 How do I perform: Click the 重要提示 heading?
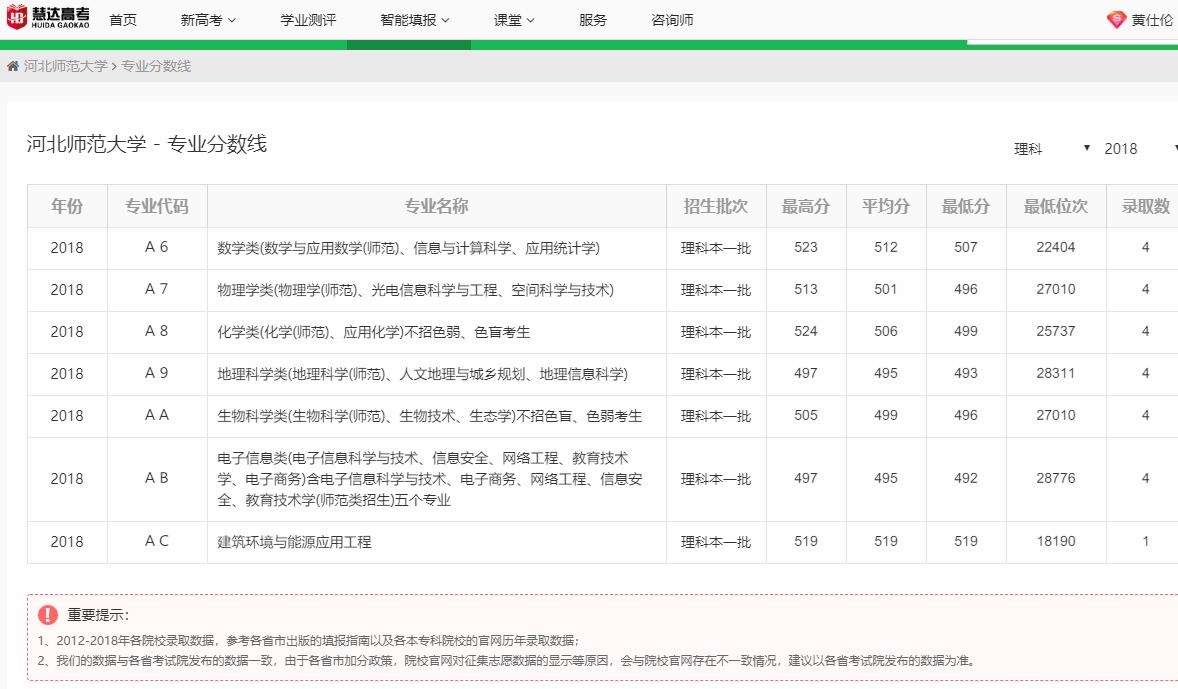tap(98, 615)
